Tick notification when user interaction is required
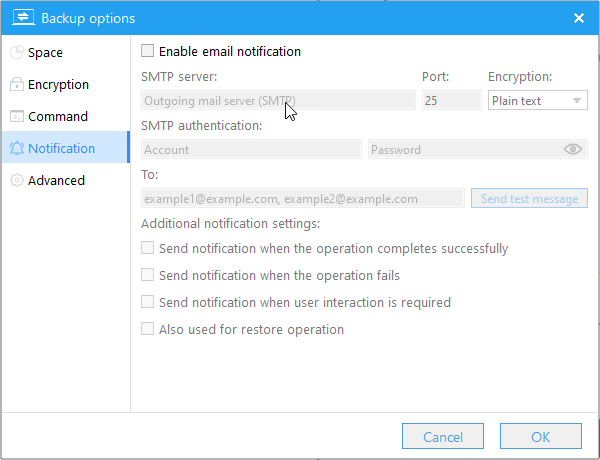 148,302
